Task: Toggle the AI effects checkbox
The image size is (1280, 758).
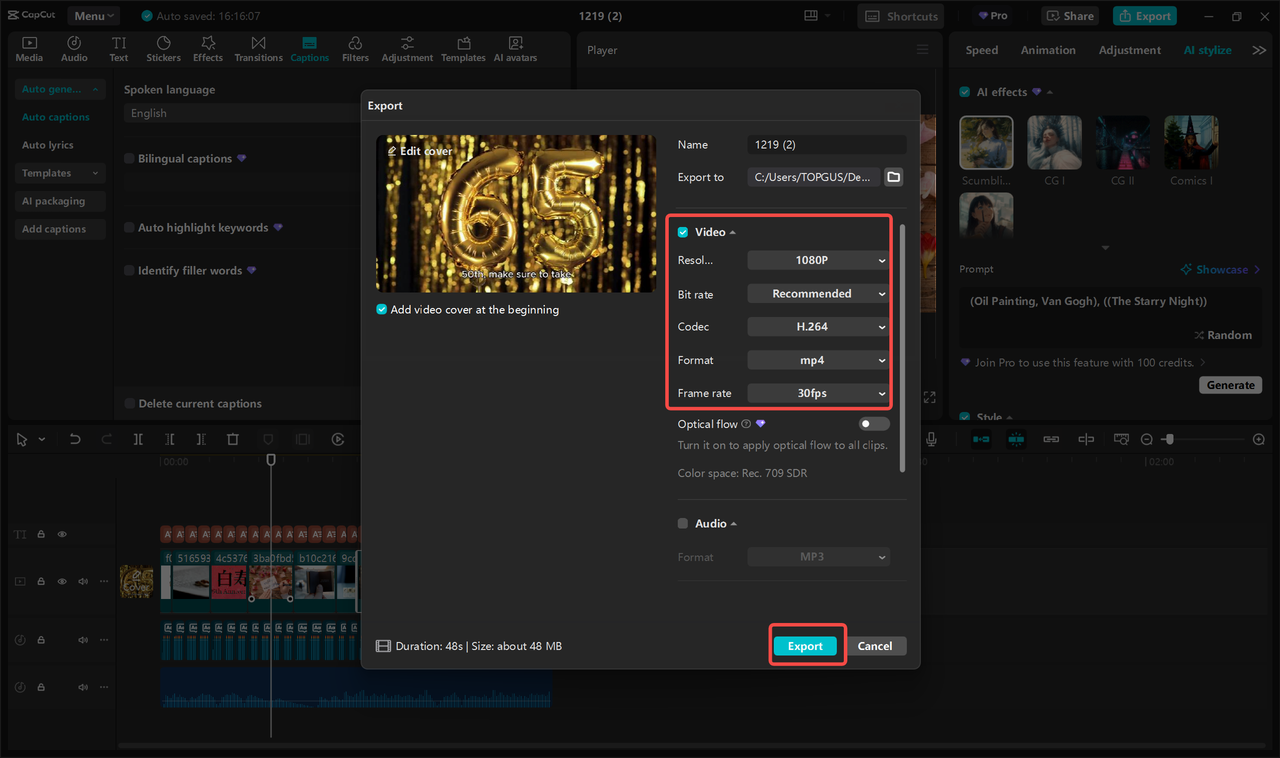Action: 965,92
